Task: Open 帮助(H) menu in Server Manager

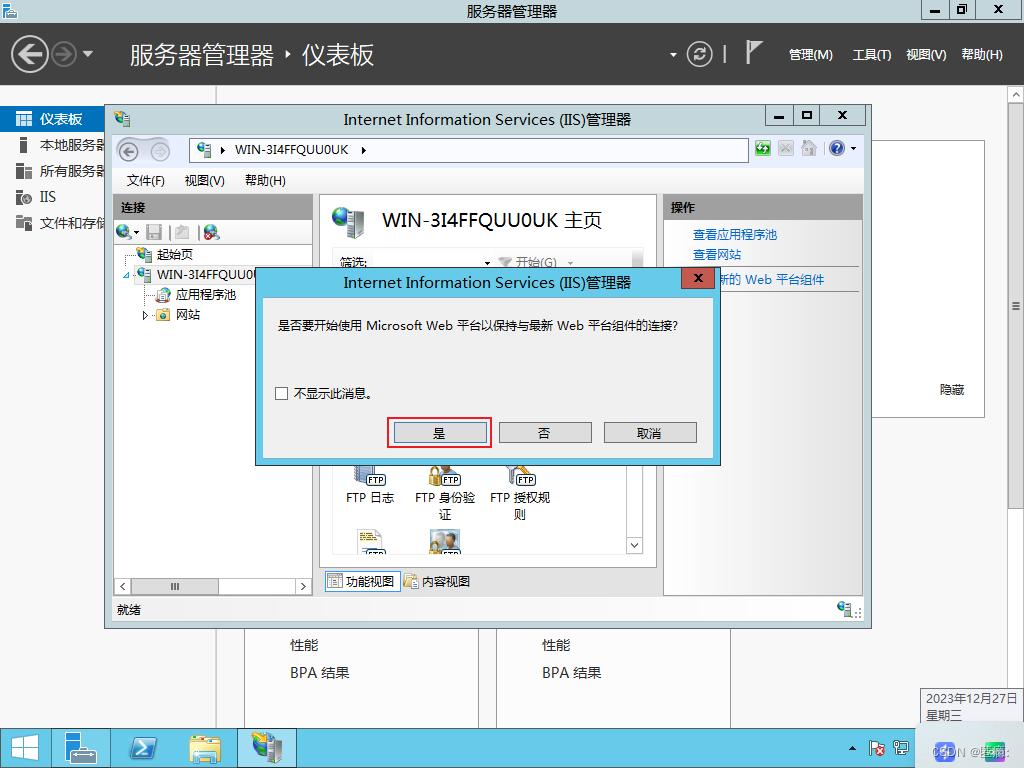Action: pyautogui.click(x=982, y=55)
